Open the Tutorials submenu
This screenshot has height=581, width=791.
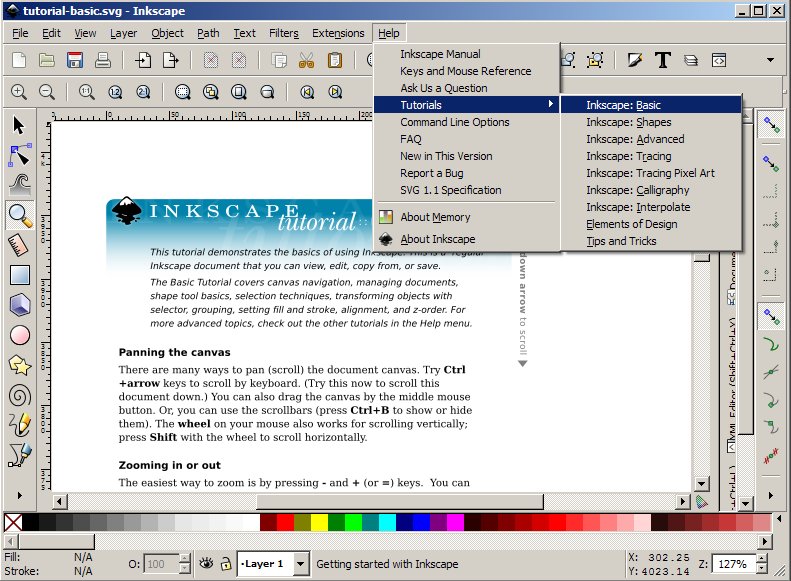[467, 105]
